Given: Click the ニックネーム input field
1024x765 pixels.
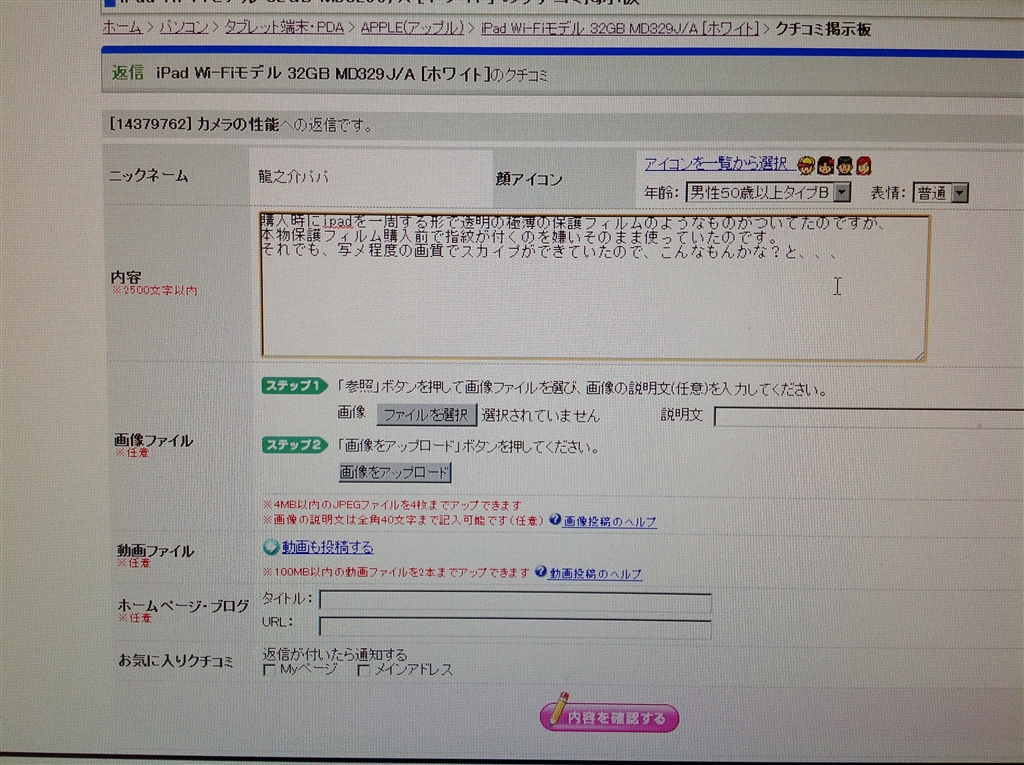Looking at the screenshot, I should [x=371, y=177].
